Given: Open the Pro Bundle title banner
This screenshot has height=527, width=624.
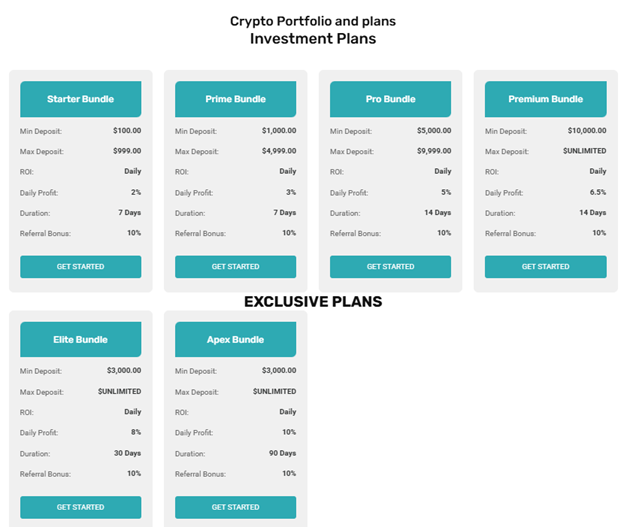Looking at the screenshot, I should pos(390,100).
